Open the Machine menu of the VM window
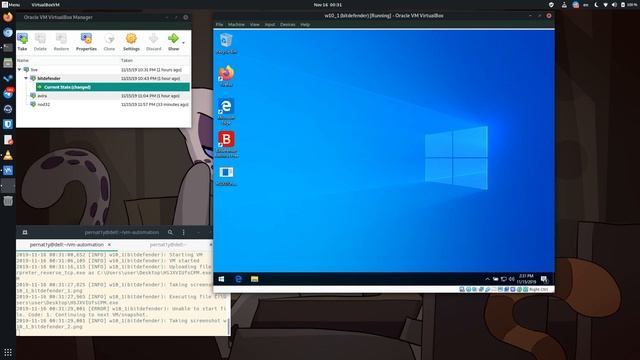This screenshot has width=640, height=360. tap(236, 24)
